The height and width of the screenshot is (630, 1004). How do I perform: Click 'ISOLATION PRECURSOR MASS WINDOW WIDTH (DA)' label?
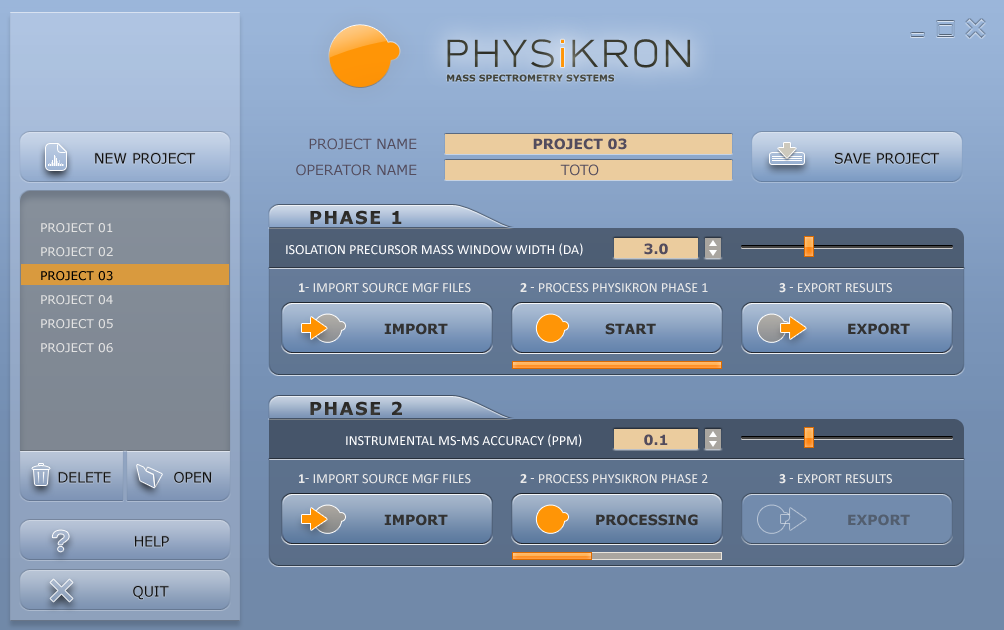pos(434,250)
